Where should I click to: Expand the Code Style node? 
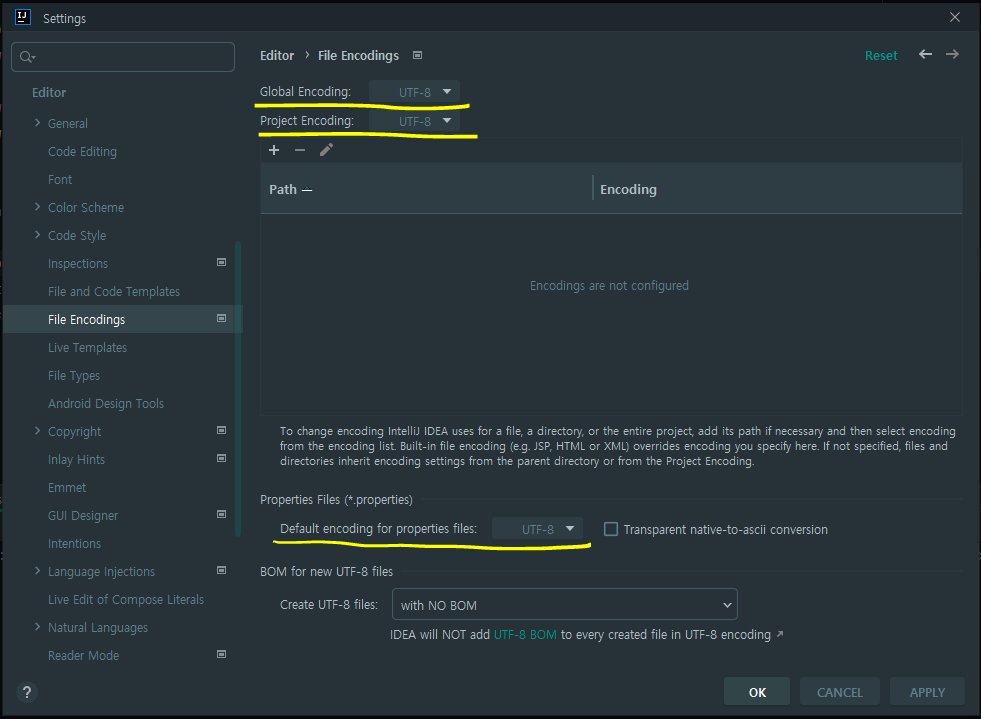click(x=38, y=235)
